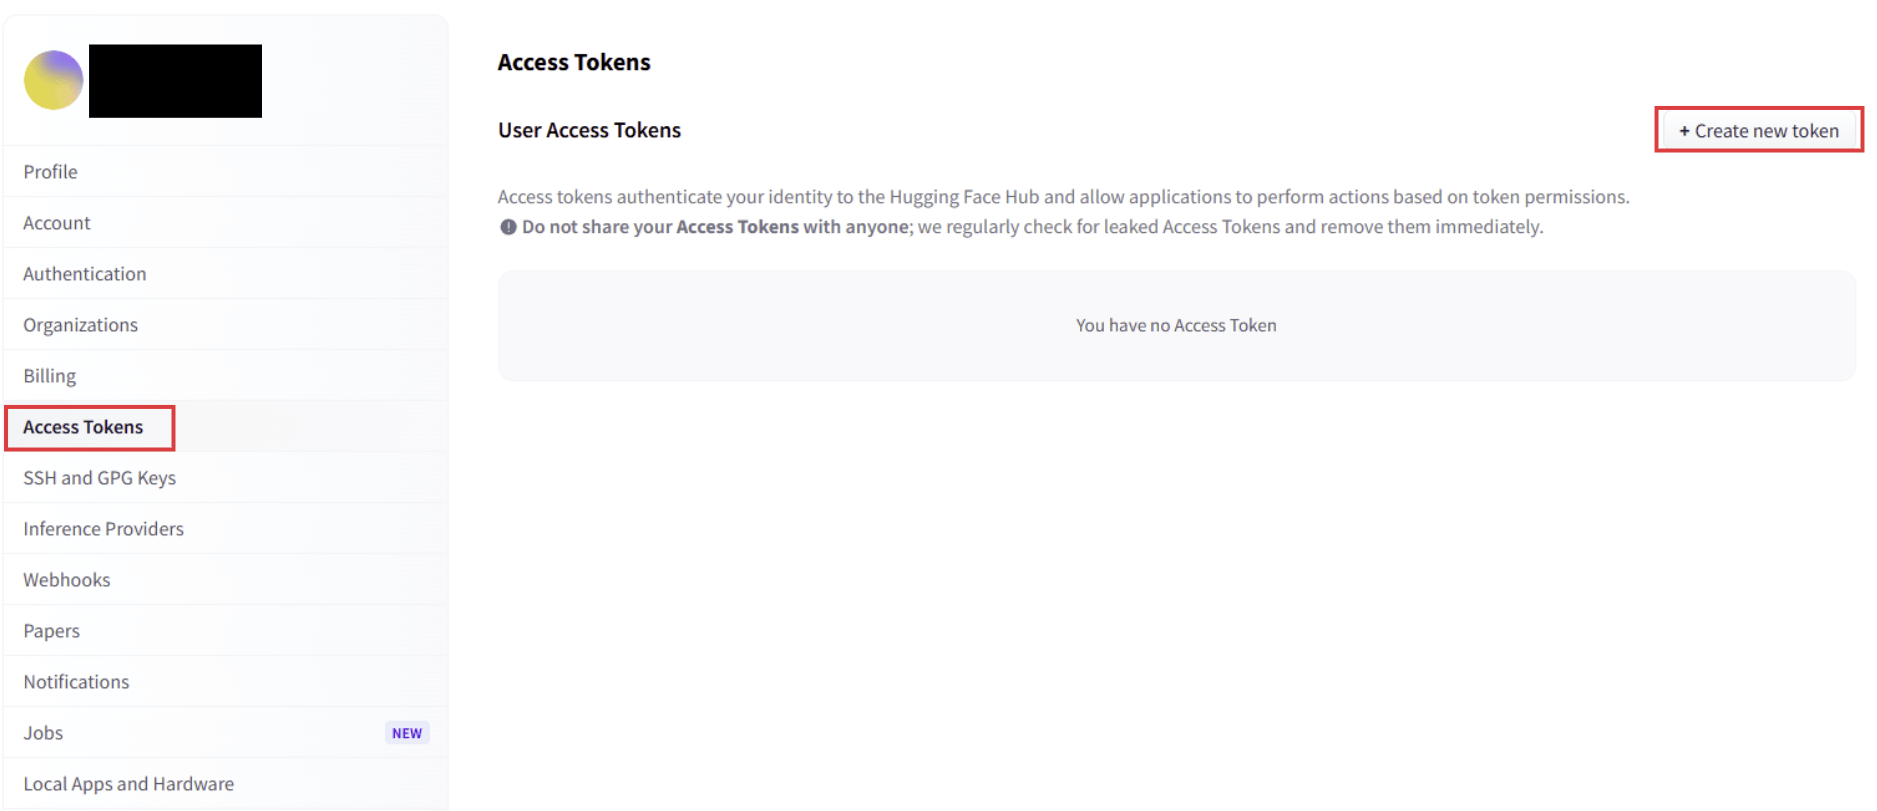
Task: Click the warning icon beside "Do not share"
Action: (508, 227)
